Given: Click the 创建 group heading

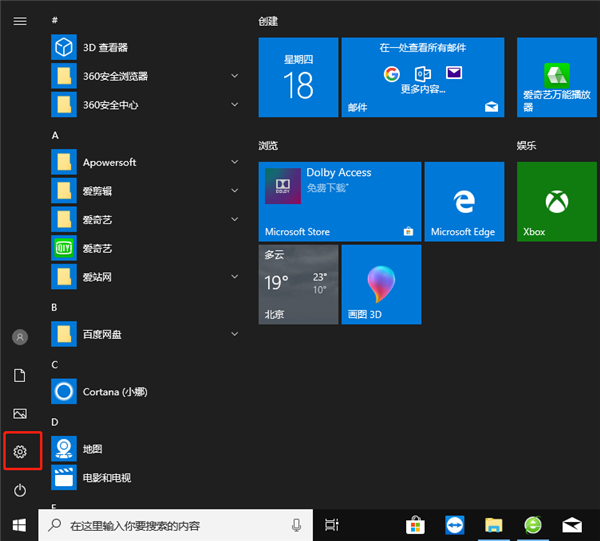Looking at the screenshot, I should pos(268,21).
